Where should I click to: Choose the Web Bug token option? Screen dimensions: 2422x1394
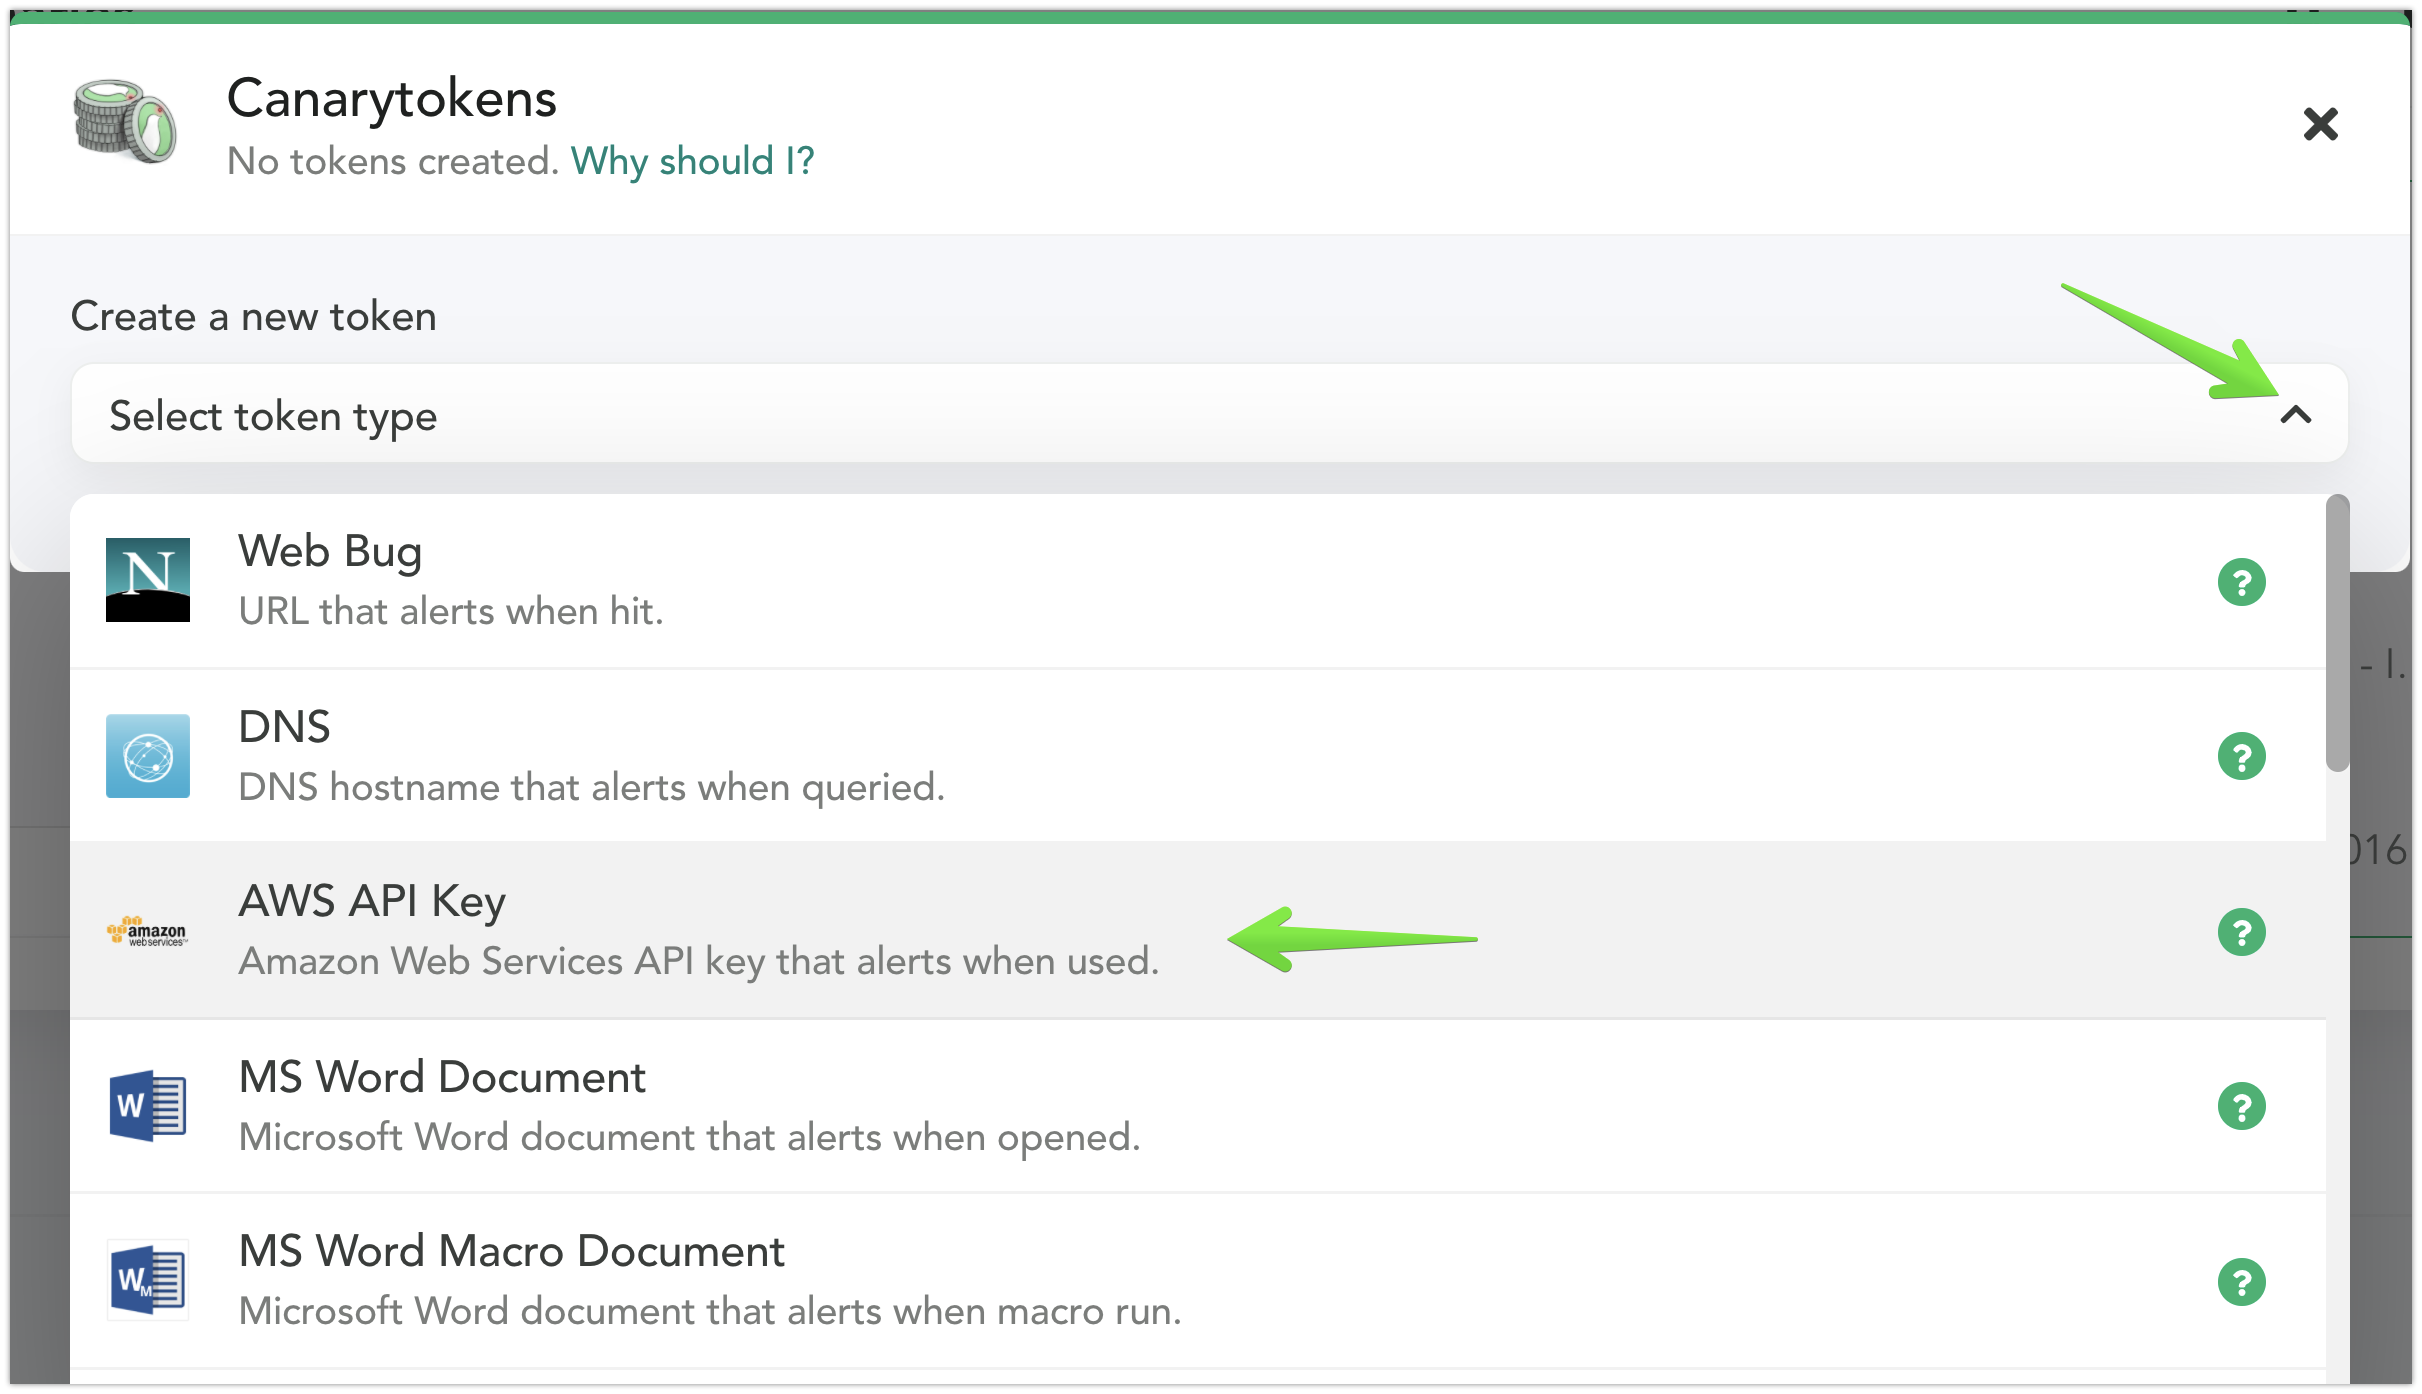click(x=1198, y=581)
